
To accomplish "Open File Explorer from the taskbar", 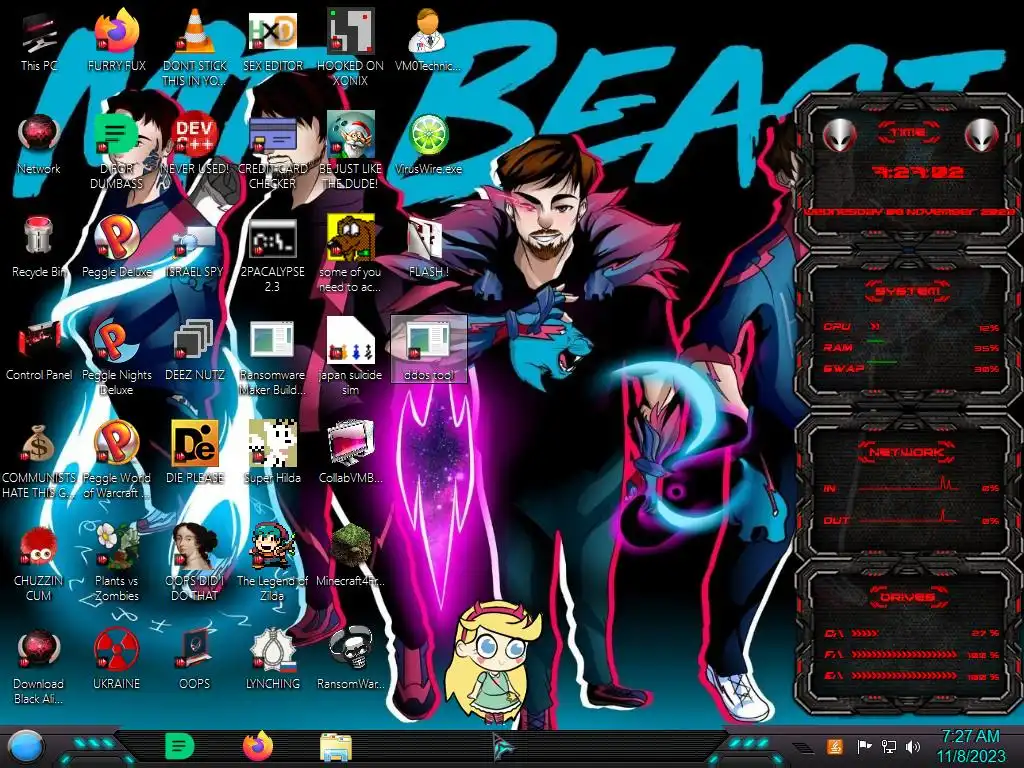I will click(x=336, y=747).
